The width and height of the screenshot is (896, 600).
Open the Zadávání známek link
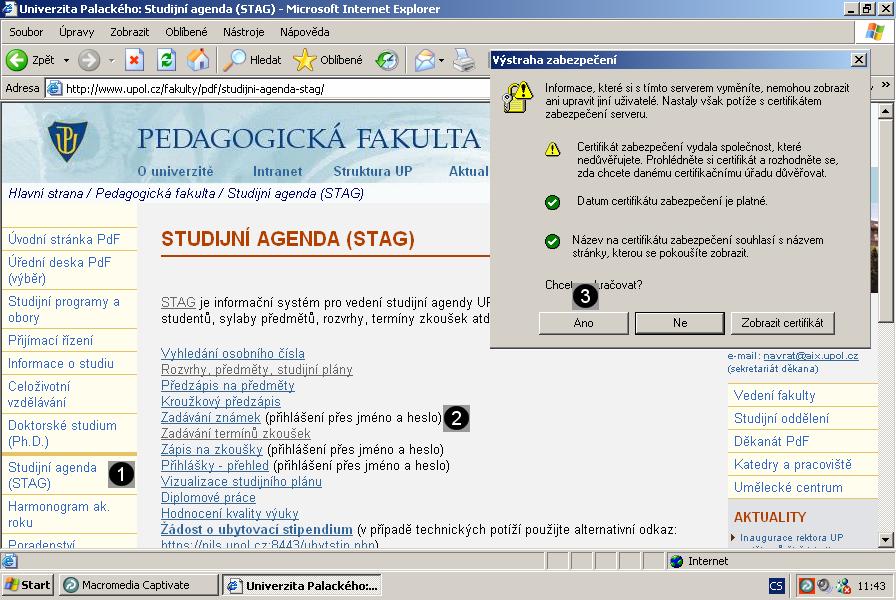pyautogui.click(x=210, y=418)
